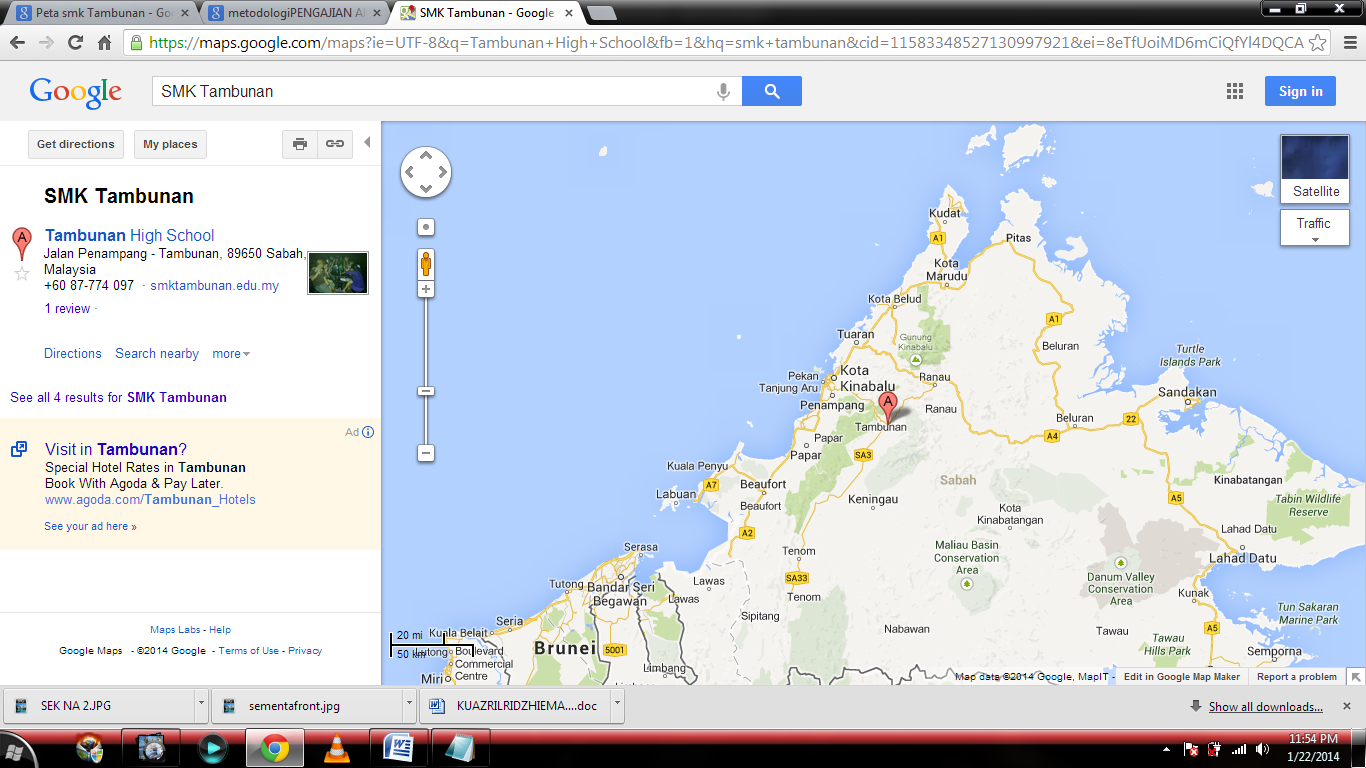Open the Tambunan High School photo thumbnail
Image resolution: width=1366 pixels, height=768 pixels.
point(338,273)
